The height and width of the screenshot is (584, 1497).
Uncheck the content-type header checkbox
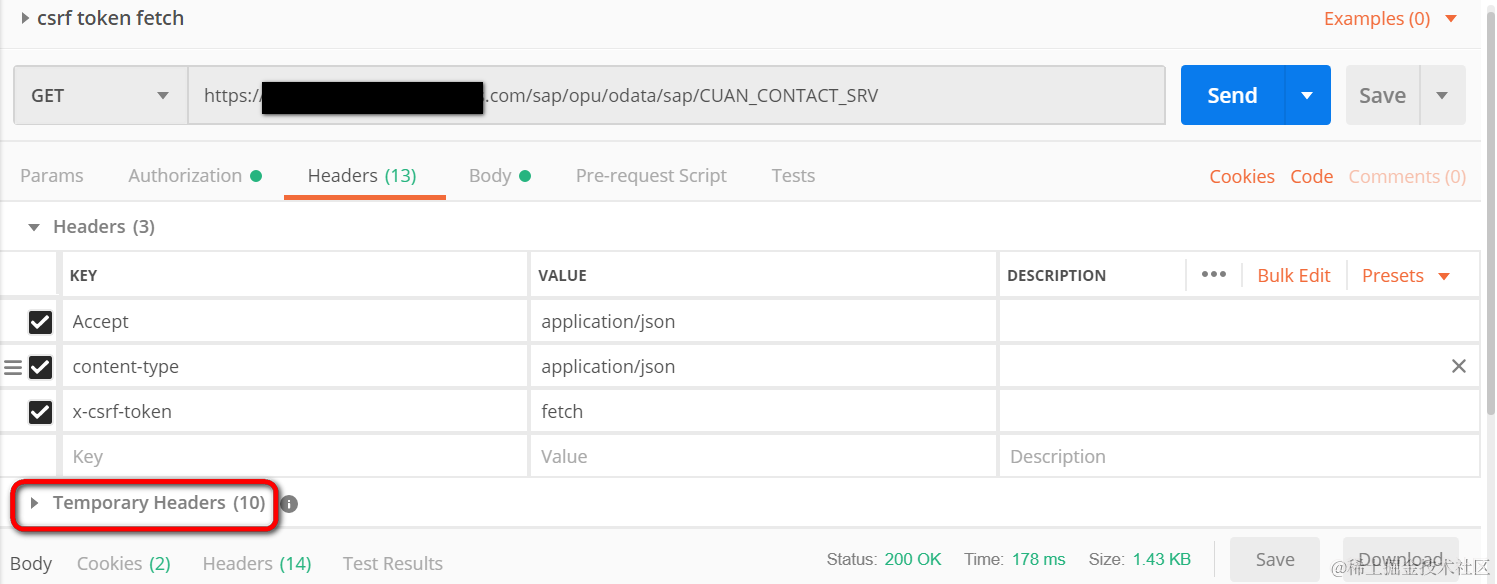tap(40, 367)
